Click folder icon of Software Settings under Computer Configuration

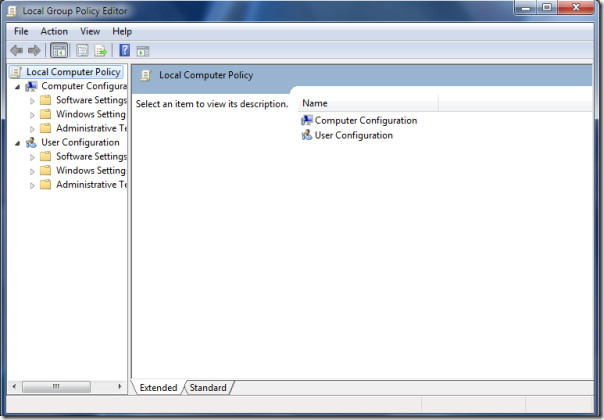[x=45, y=100]
